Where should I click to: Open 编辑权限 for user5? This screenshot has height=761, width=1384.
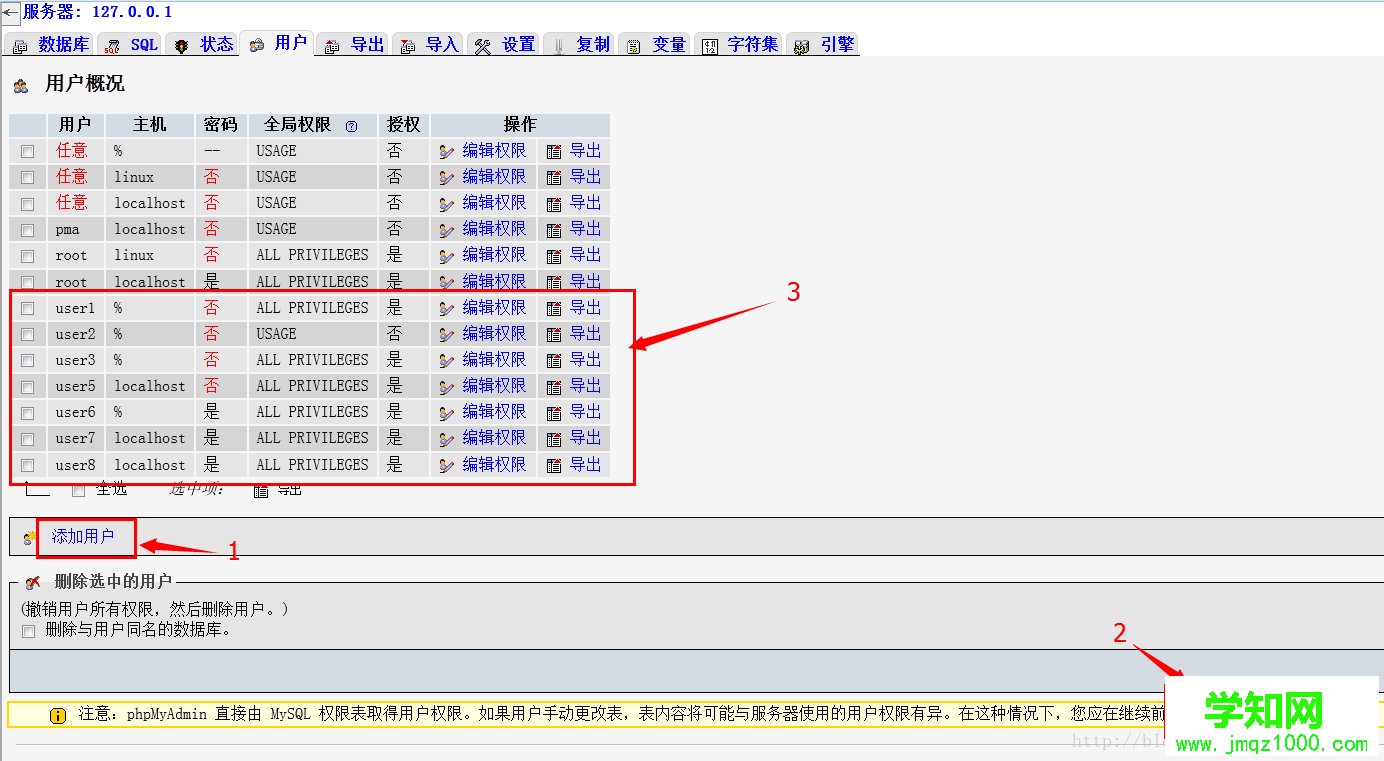(x=494, y=386)
